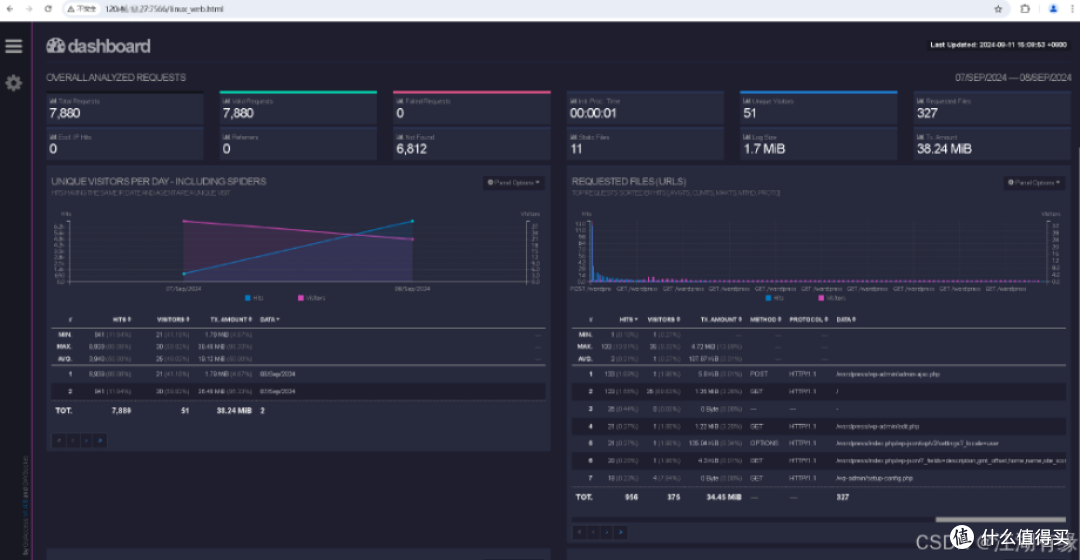Toggle Visitors series in Requested Files chart legend
Image resolution: width=1080 pixels, height=560 pixels.
(832, 298)
